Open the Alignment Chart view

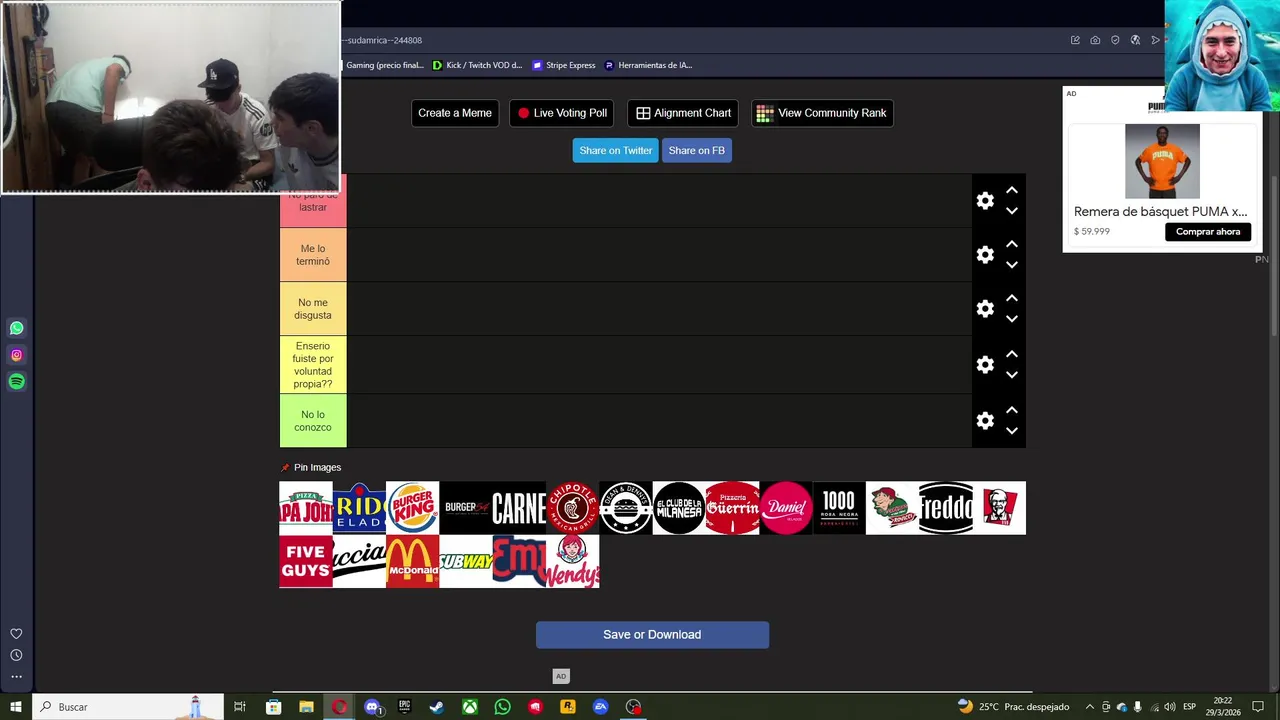coord(683,113)
